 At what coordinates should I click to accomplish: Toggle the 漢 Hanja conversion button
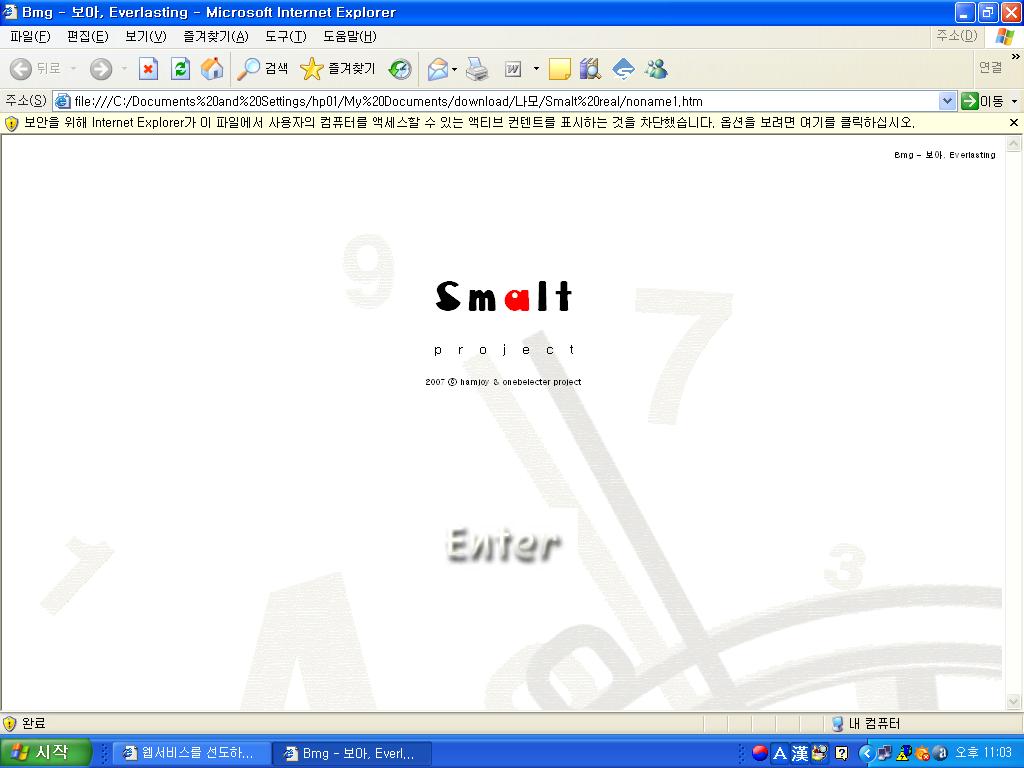pyautogui.click(x=800, y=753)
